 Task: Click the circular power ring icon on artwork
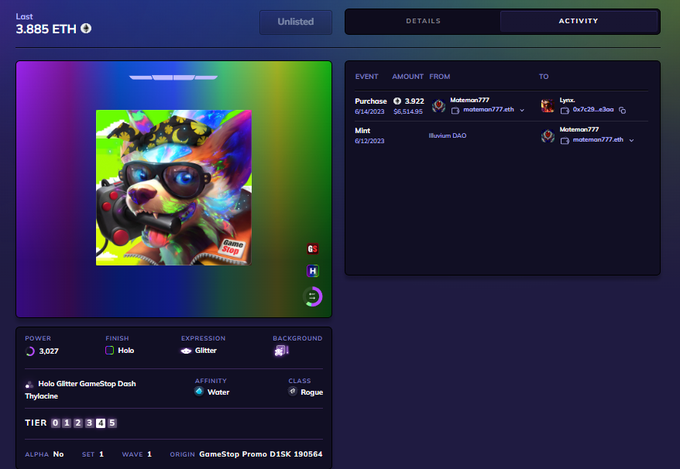pyautogui.click(x=312, y=297)
